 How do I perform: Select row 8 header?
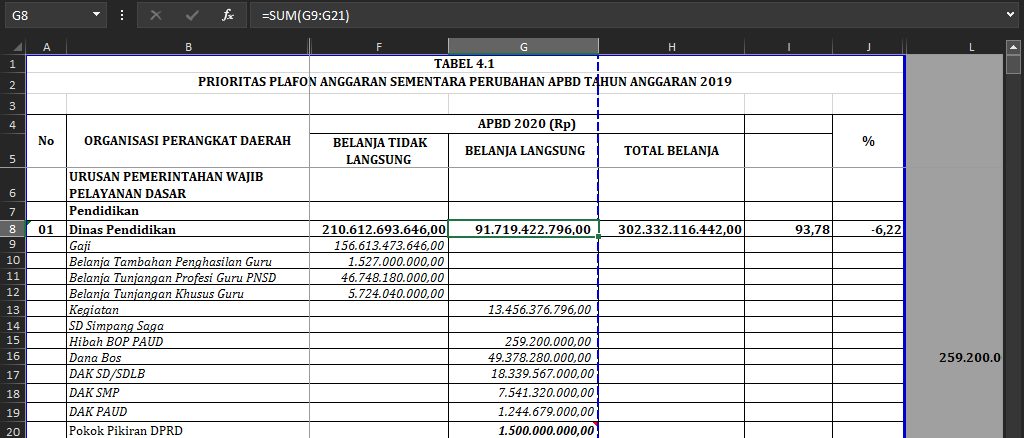pyautogui.click(x=12, y=229)
